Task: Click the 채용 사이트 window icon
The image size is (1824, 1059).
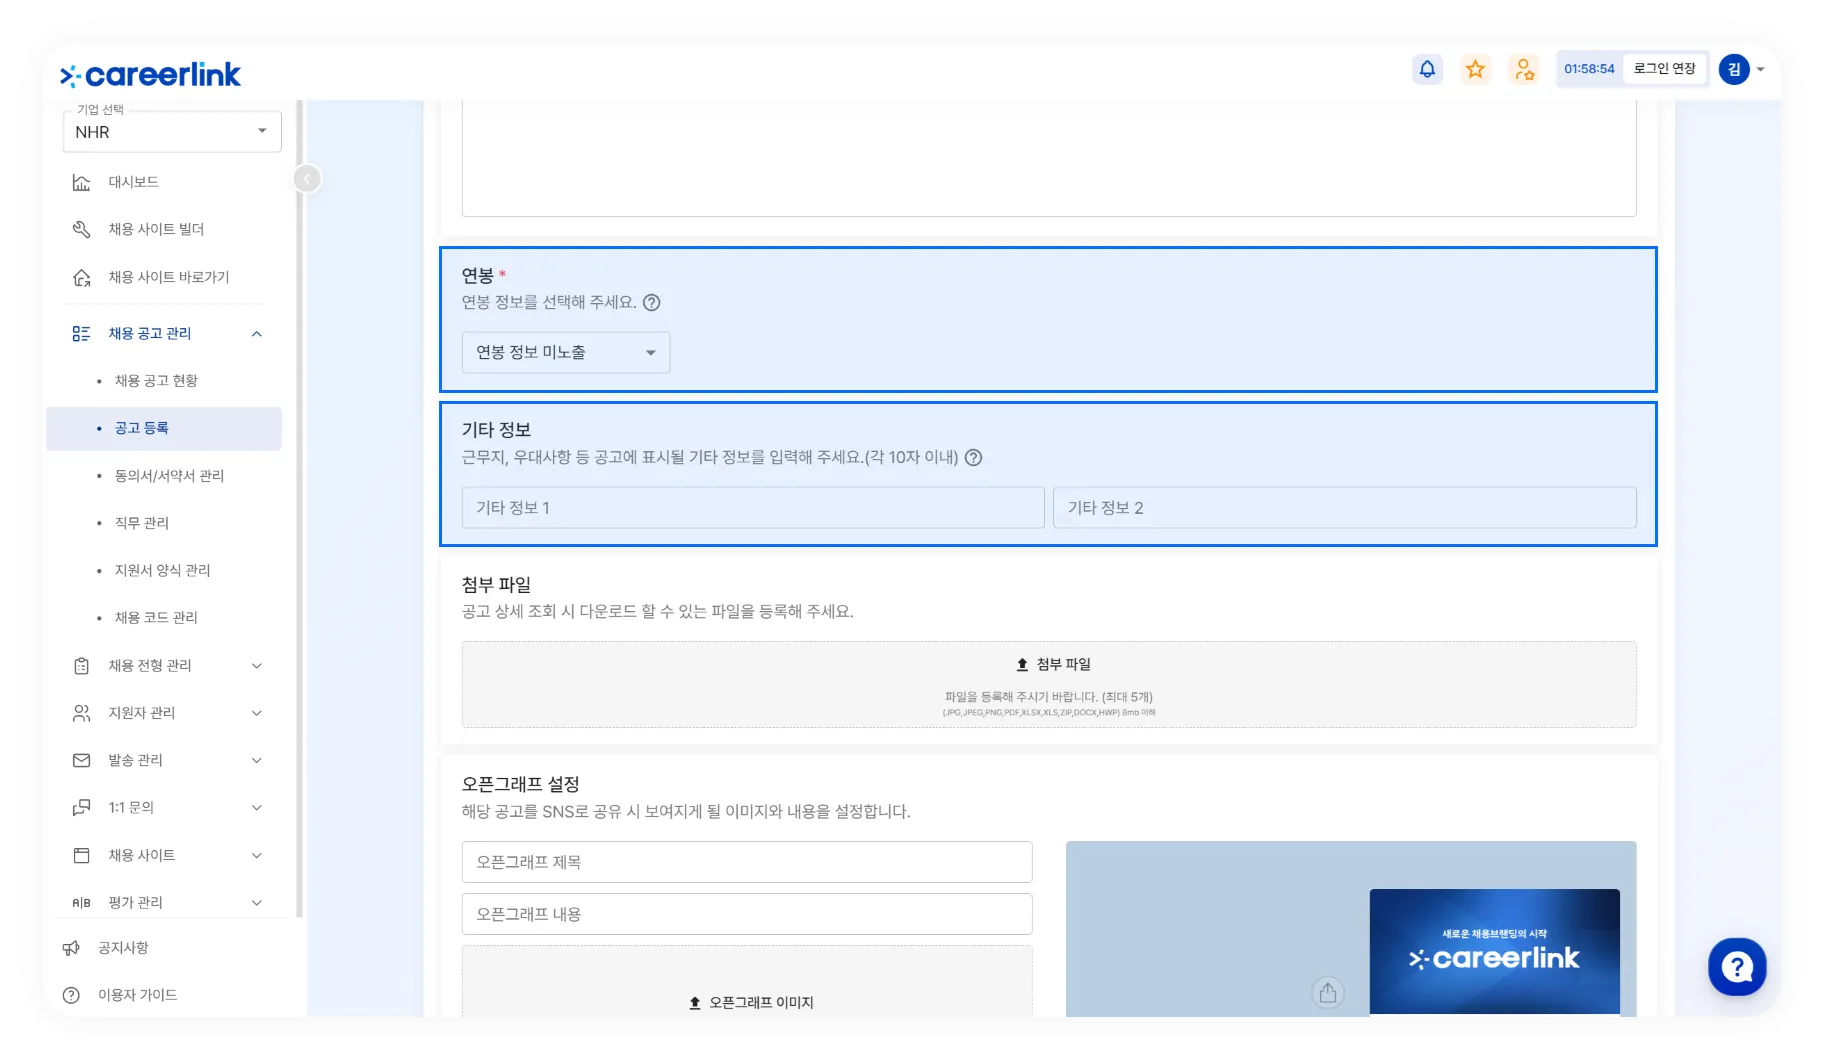Action: pos(82,856)
